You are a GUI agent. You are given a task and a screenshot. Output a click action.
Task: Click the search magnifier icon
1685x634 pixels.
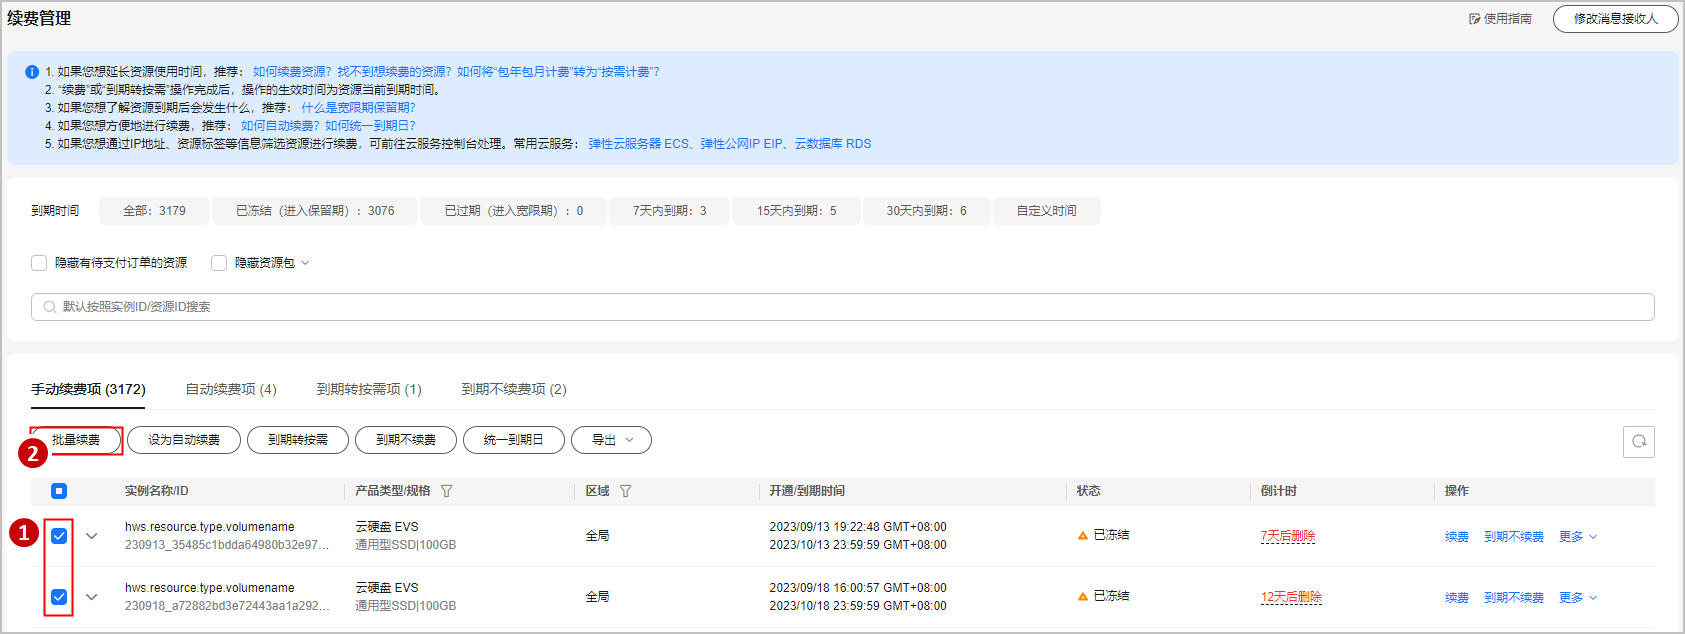tap(49, 307)
